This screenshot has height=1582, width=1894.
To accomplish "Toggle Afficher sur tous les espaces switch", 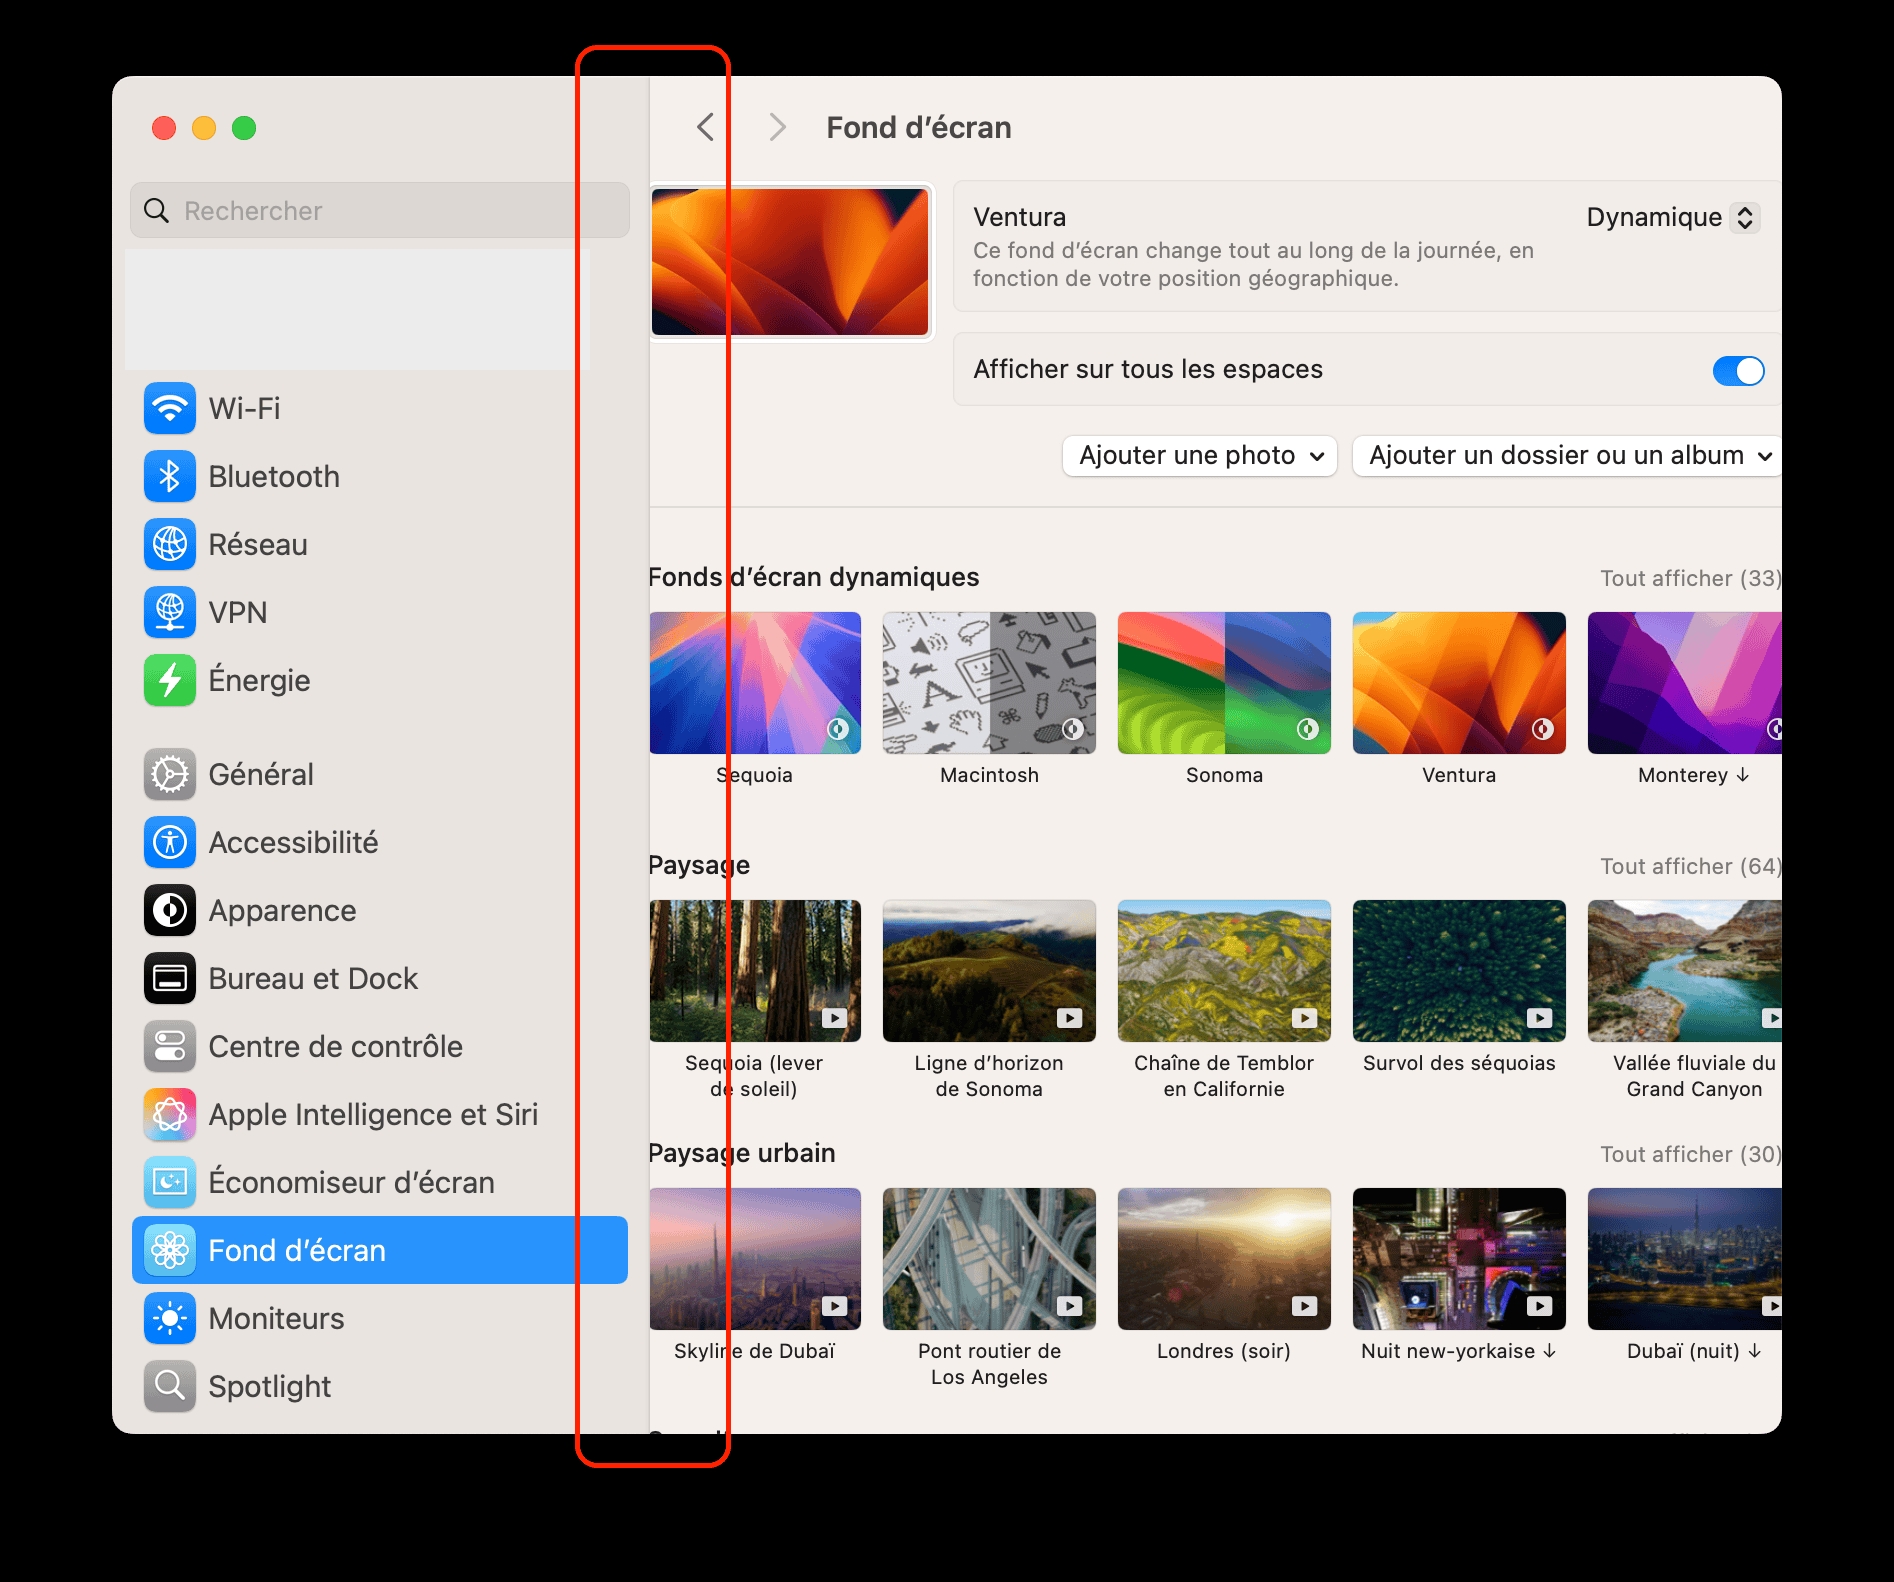I will tap(1737, 371).
